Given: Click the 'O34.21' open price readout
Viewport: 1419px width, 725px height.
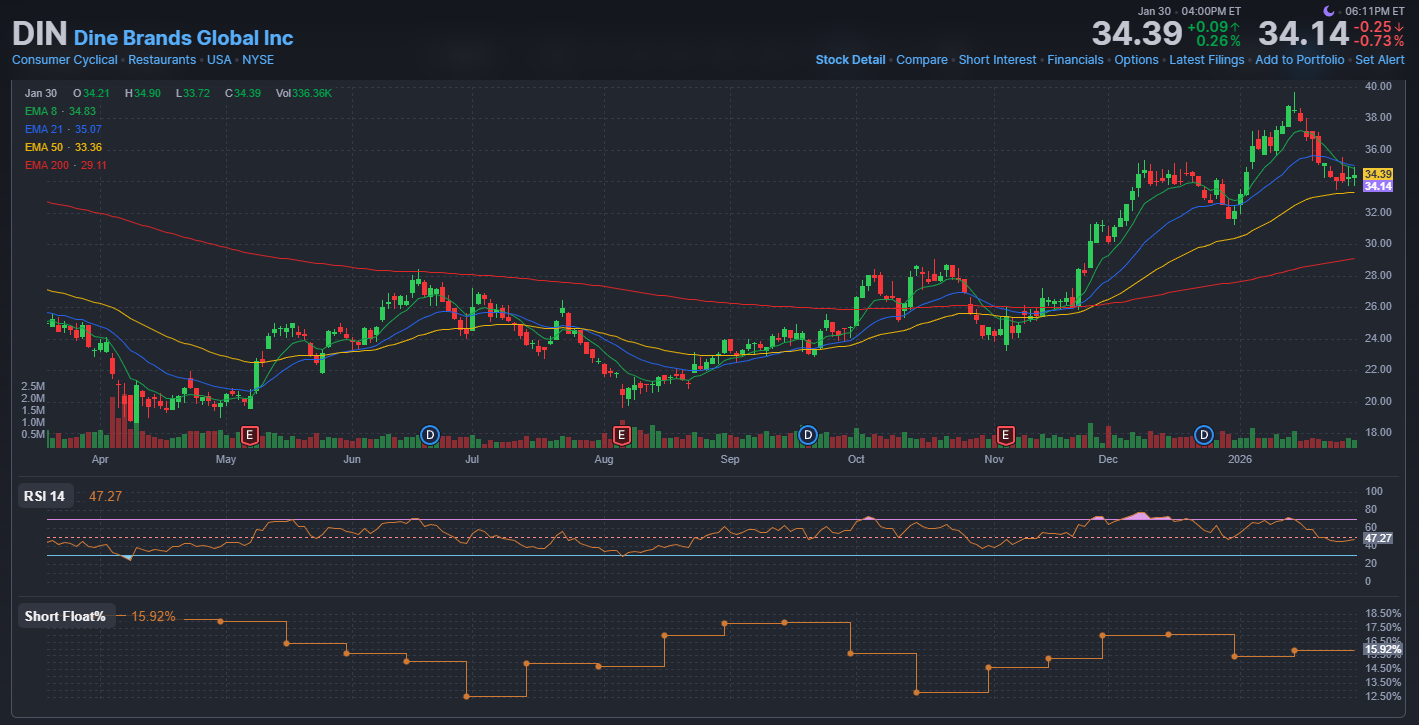Looking at the screenshot, I should pyautogui.click(x=91, y=93).
